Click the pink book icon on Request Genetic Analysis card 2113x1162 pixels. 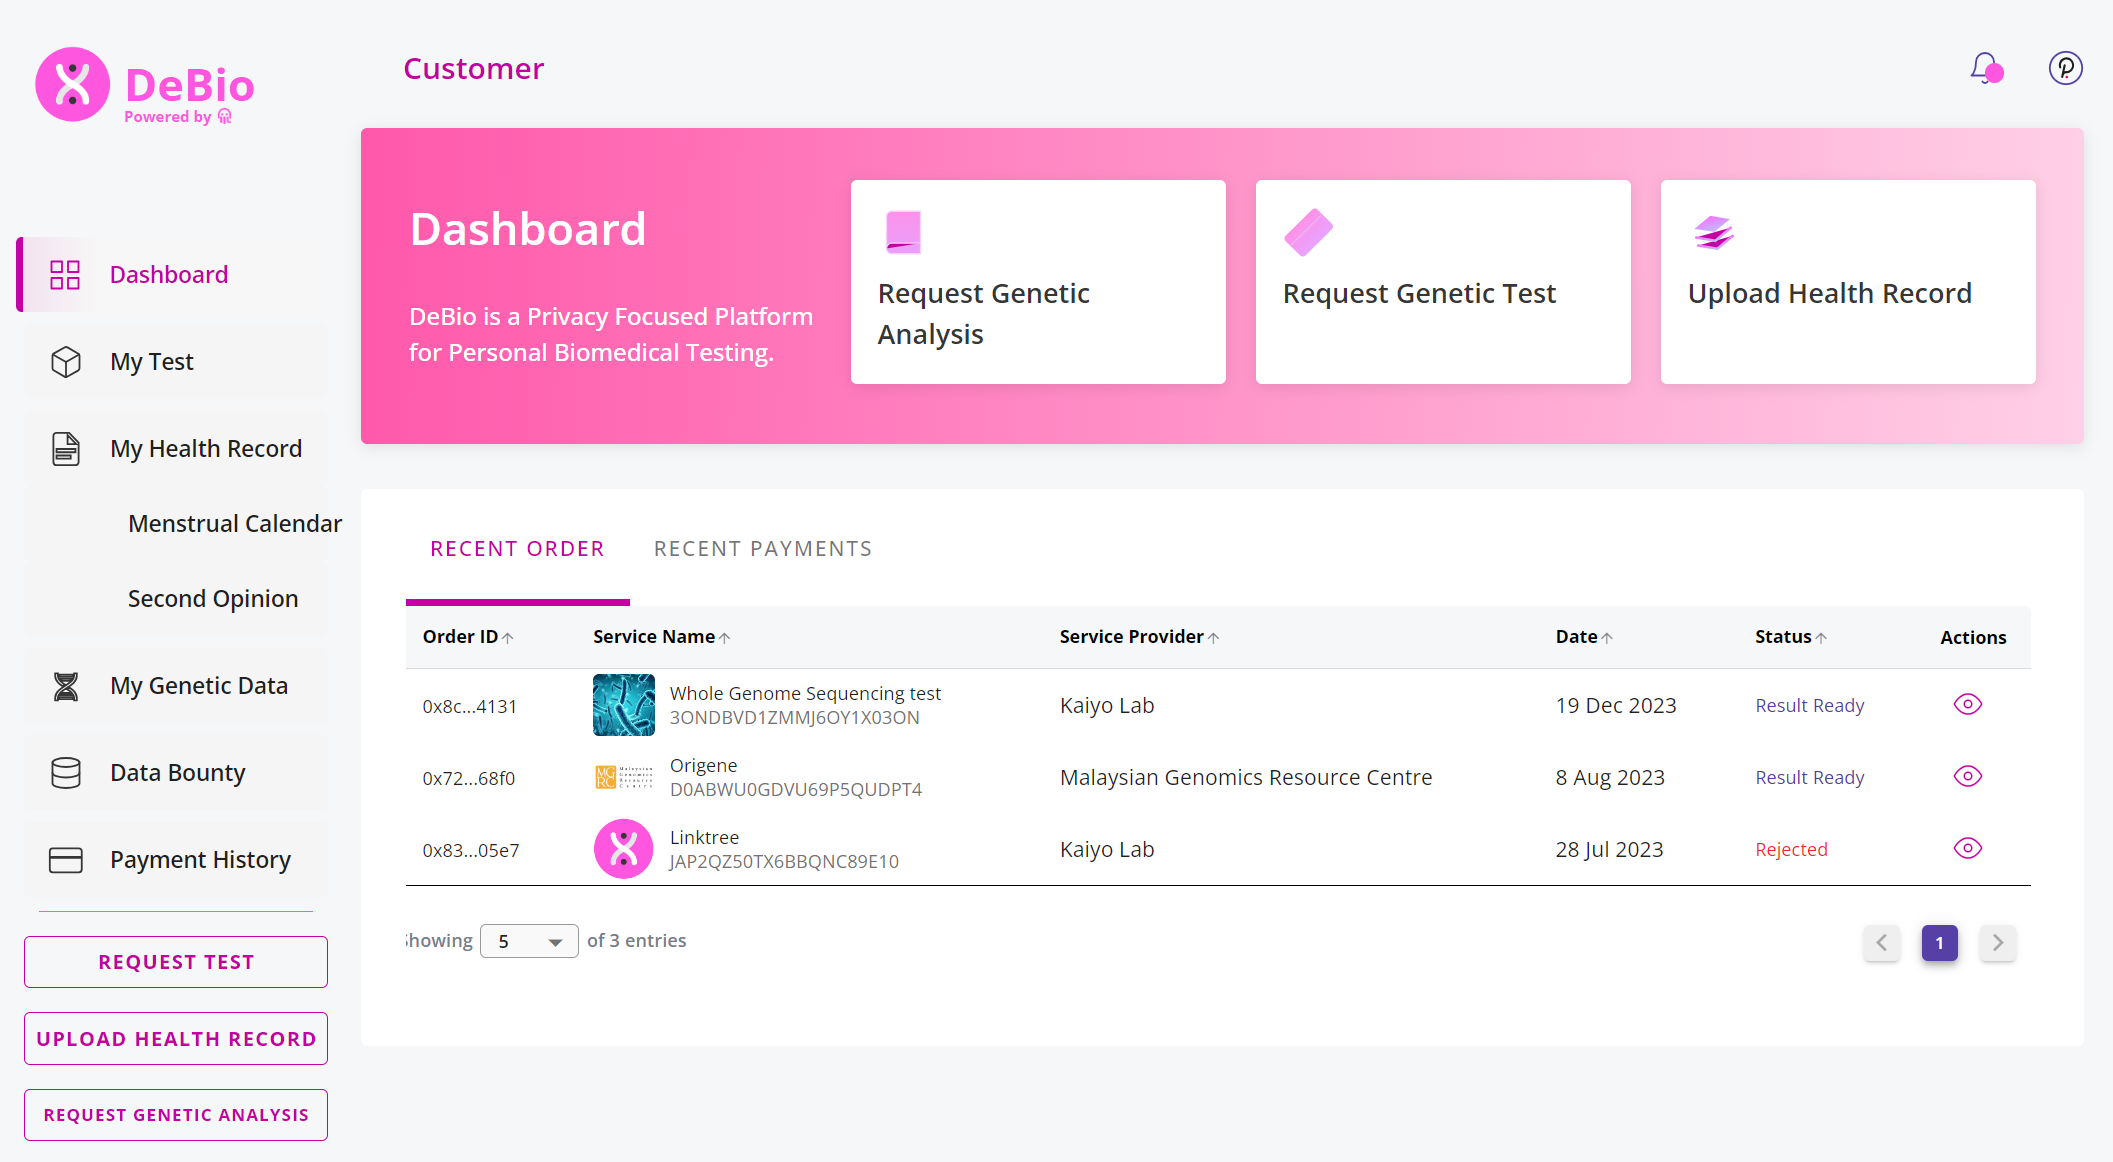[903, 232]
